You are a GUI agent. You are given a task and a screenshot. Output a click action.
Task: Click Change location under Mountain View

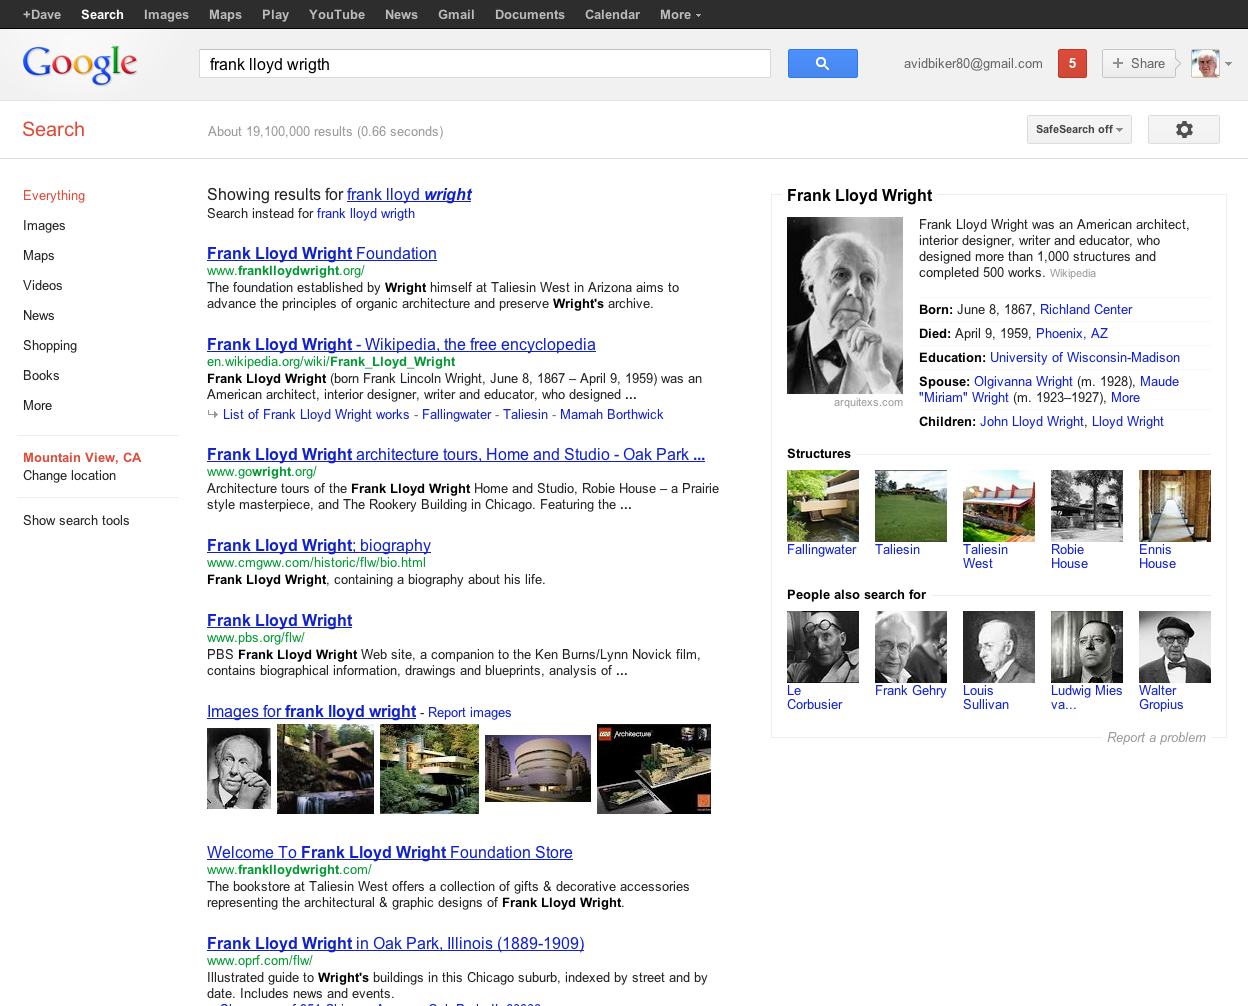69,475
